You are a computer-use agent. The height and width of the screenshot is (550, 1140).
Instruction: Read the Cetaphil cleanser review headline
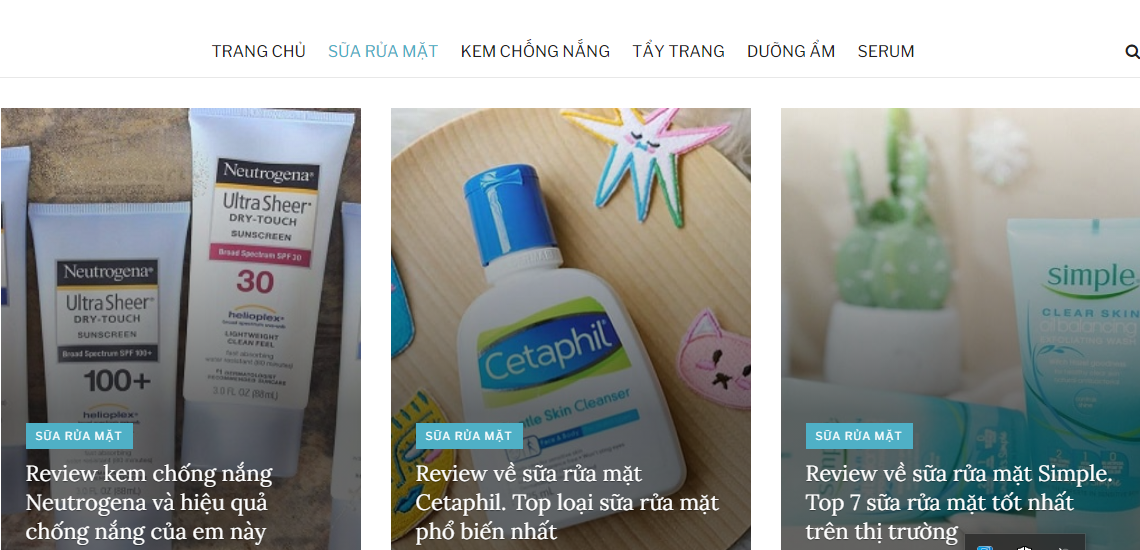tap(567, 503)
